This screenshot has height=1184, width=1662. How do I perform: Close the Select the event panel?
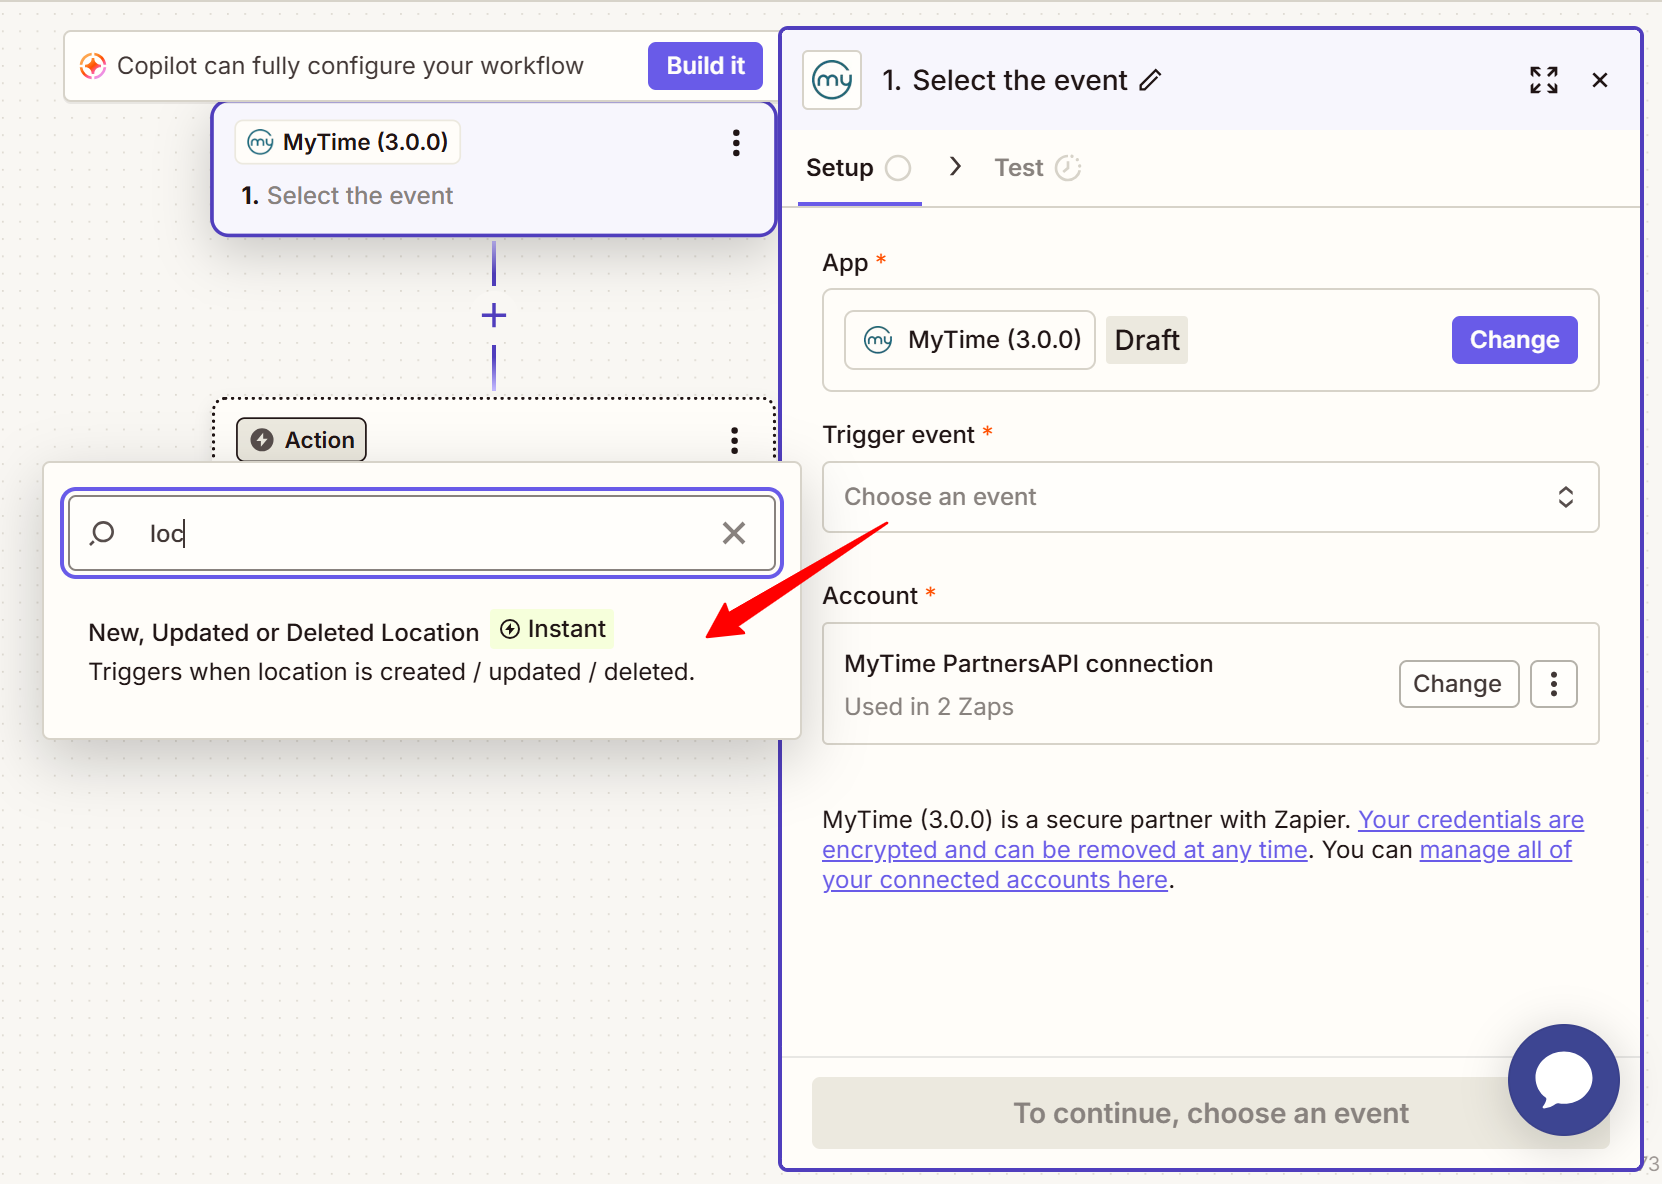[x=1600, y=80]
